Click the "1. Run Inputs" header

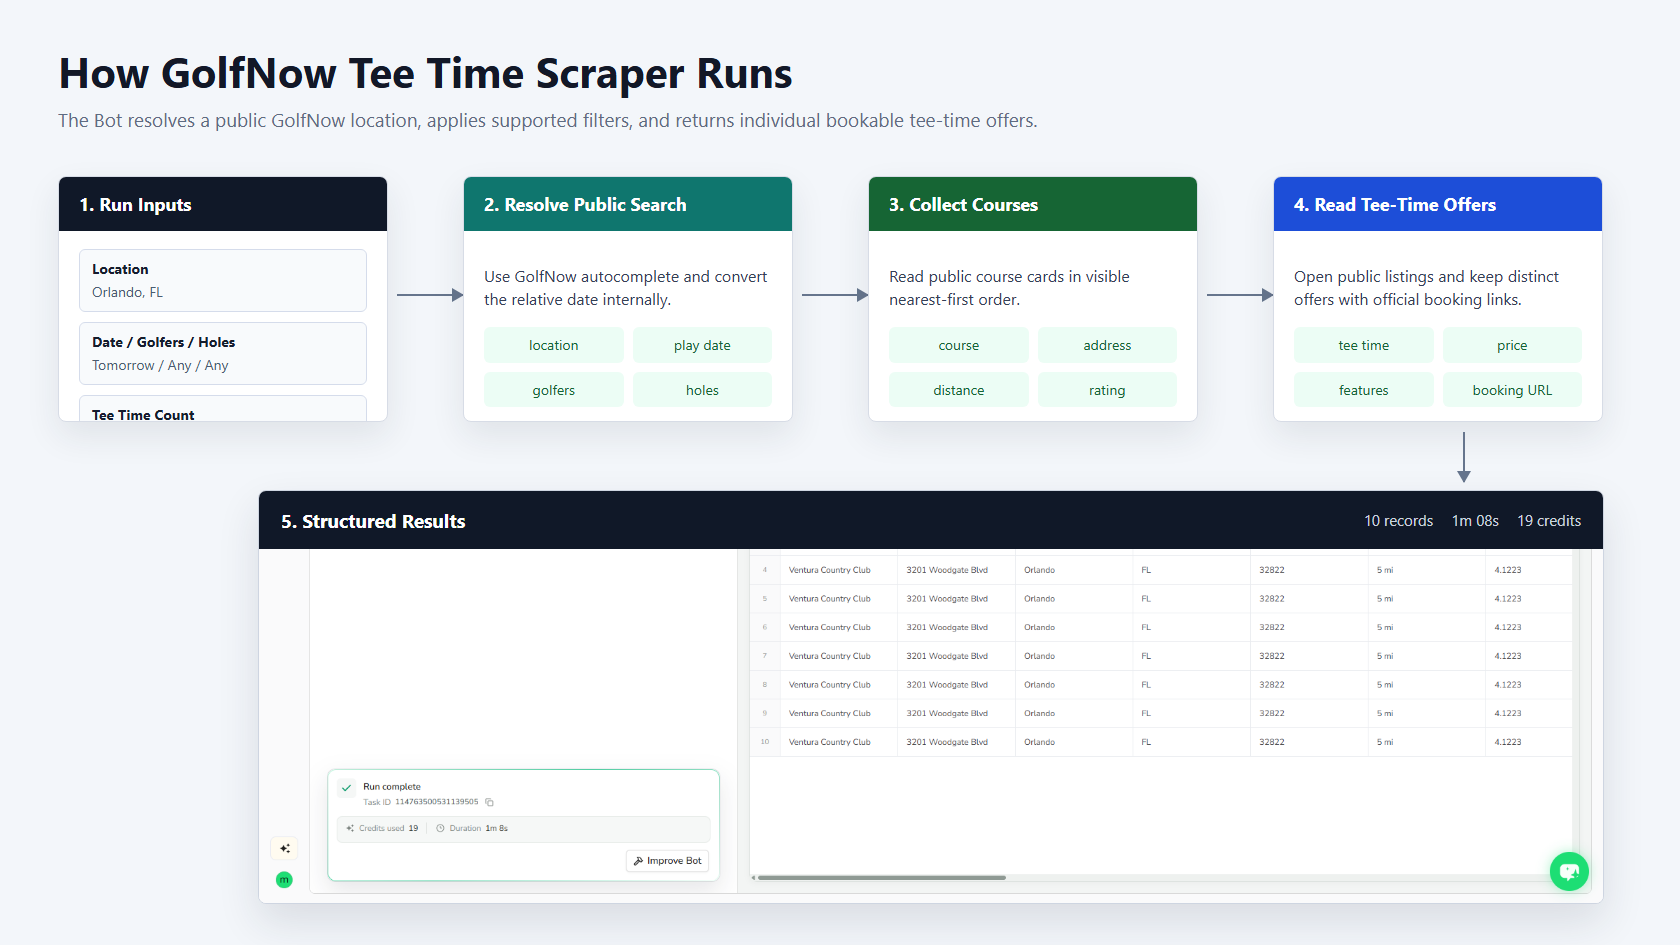pyautogui.click(x=223, y=205)
